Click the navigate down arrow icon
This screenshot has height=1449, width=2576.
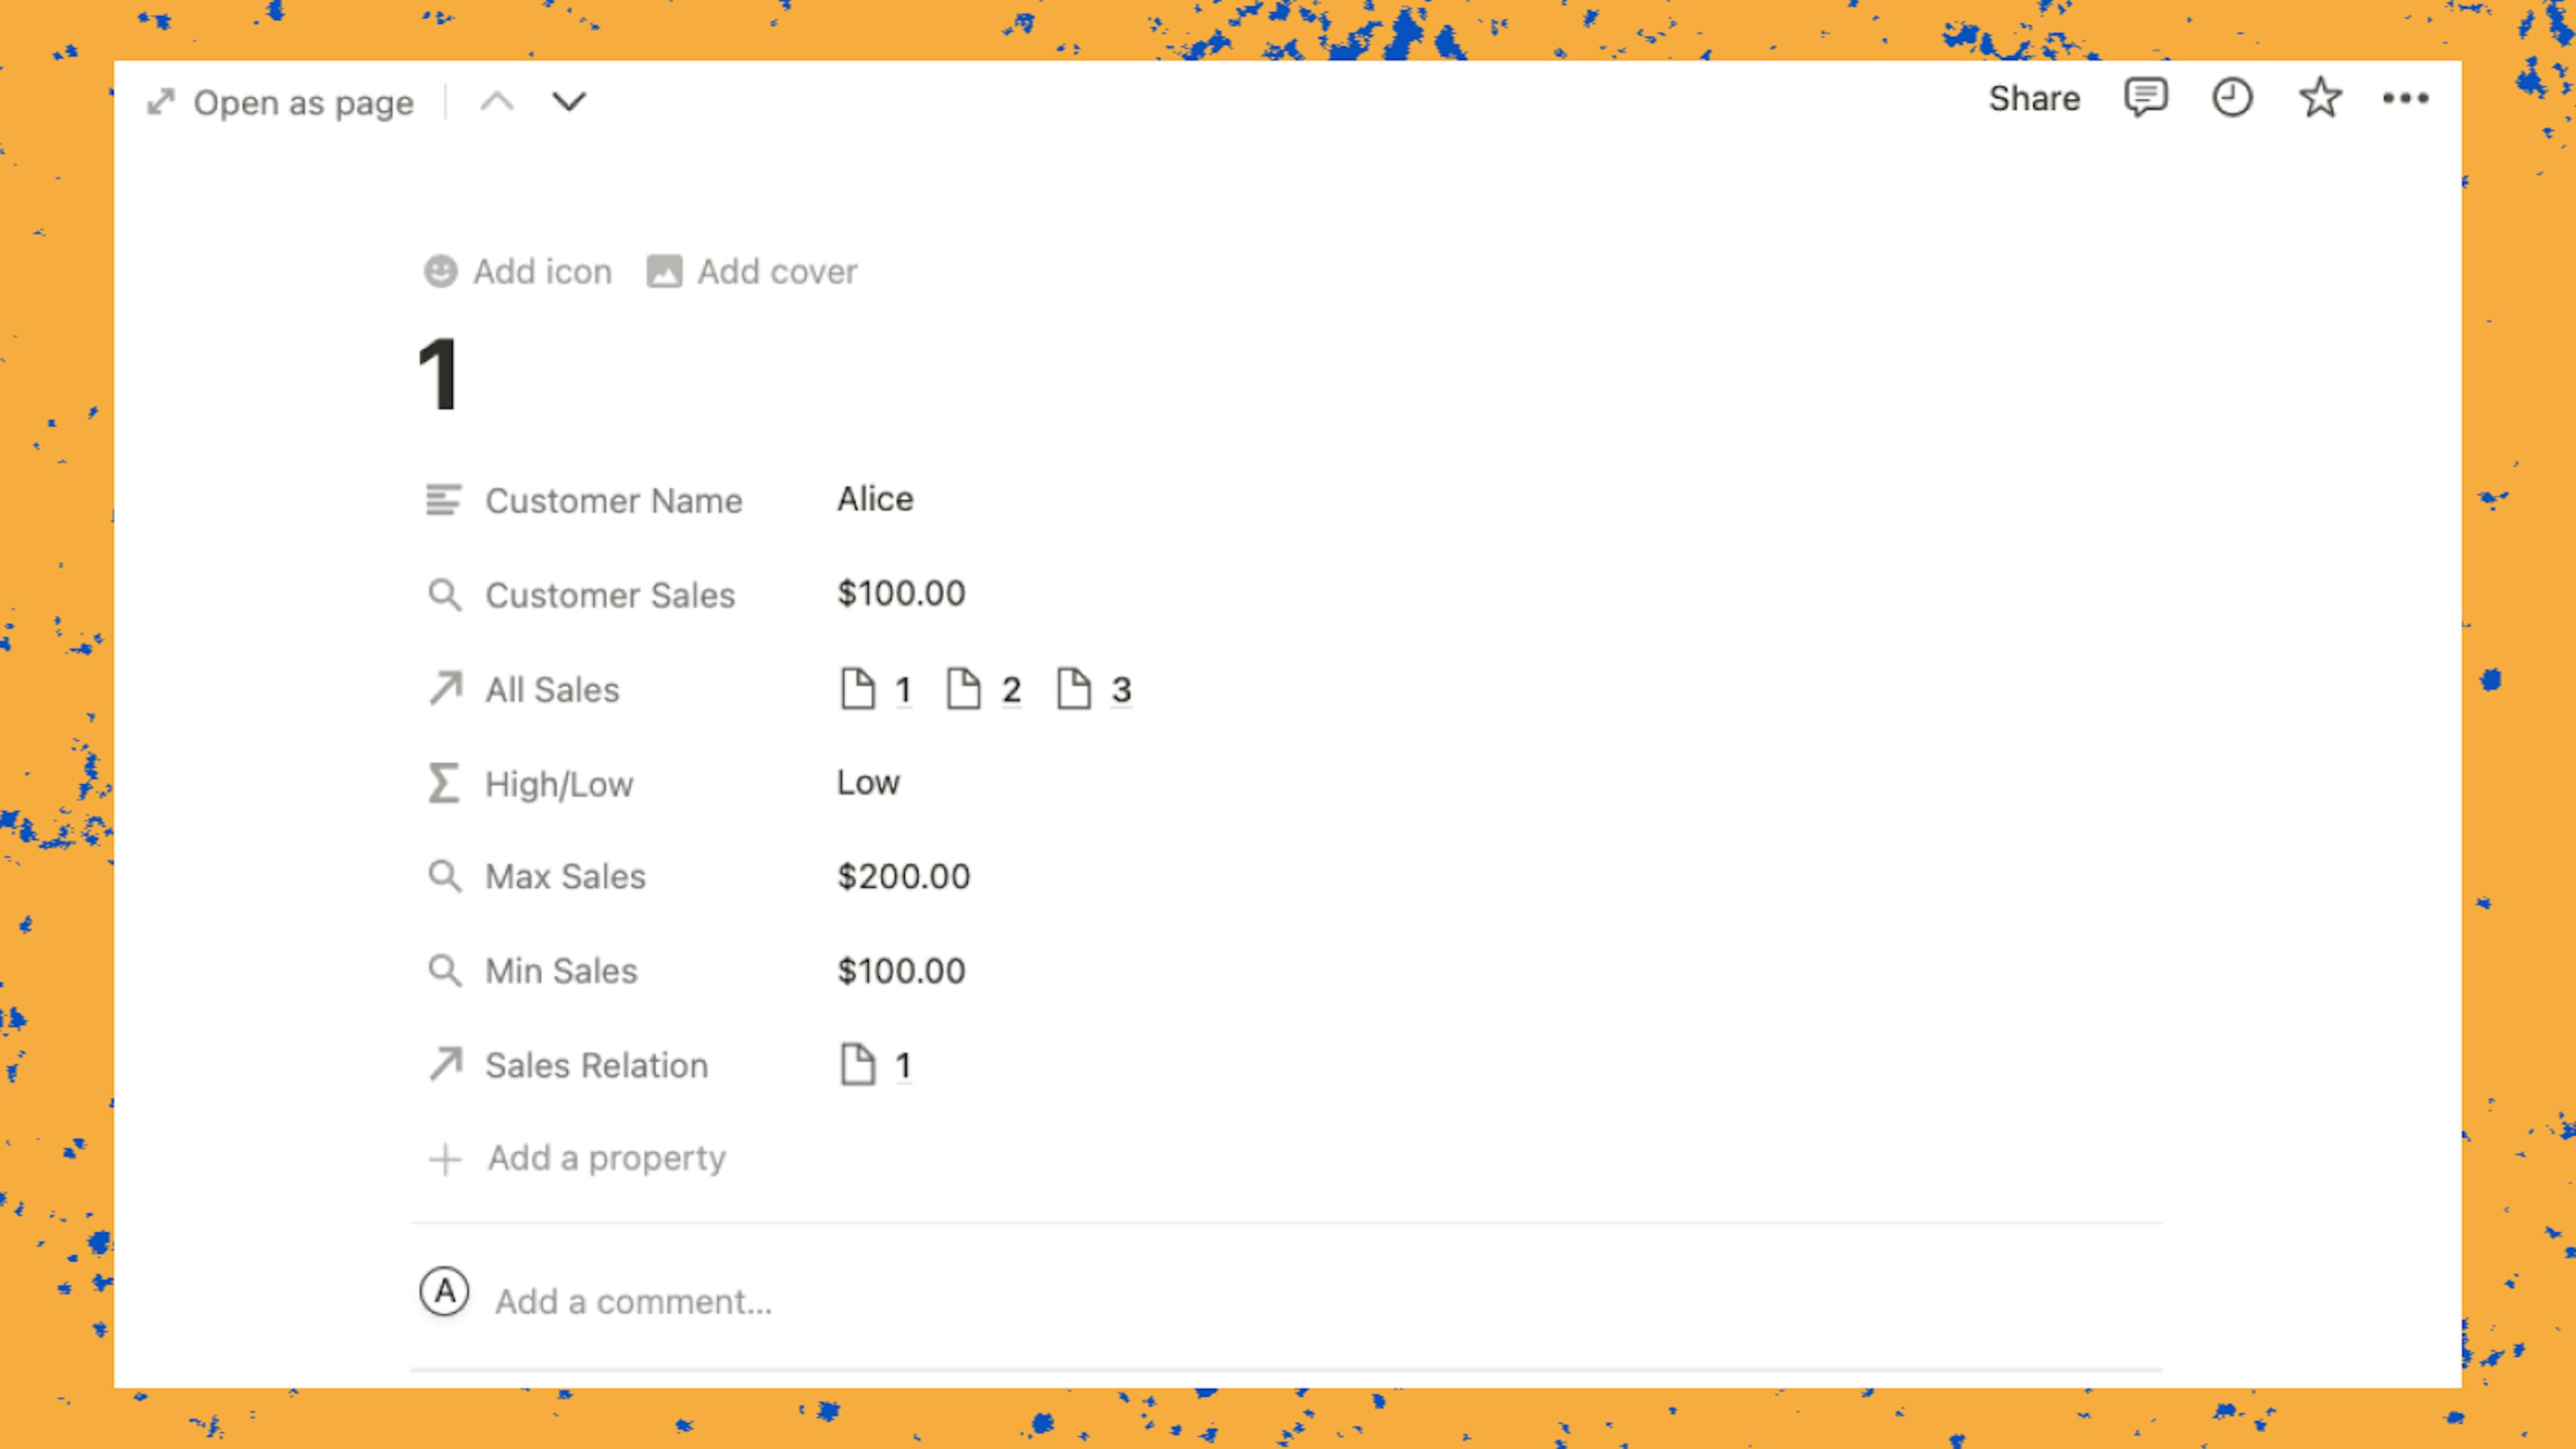pos(568,101)
